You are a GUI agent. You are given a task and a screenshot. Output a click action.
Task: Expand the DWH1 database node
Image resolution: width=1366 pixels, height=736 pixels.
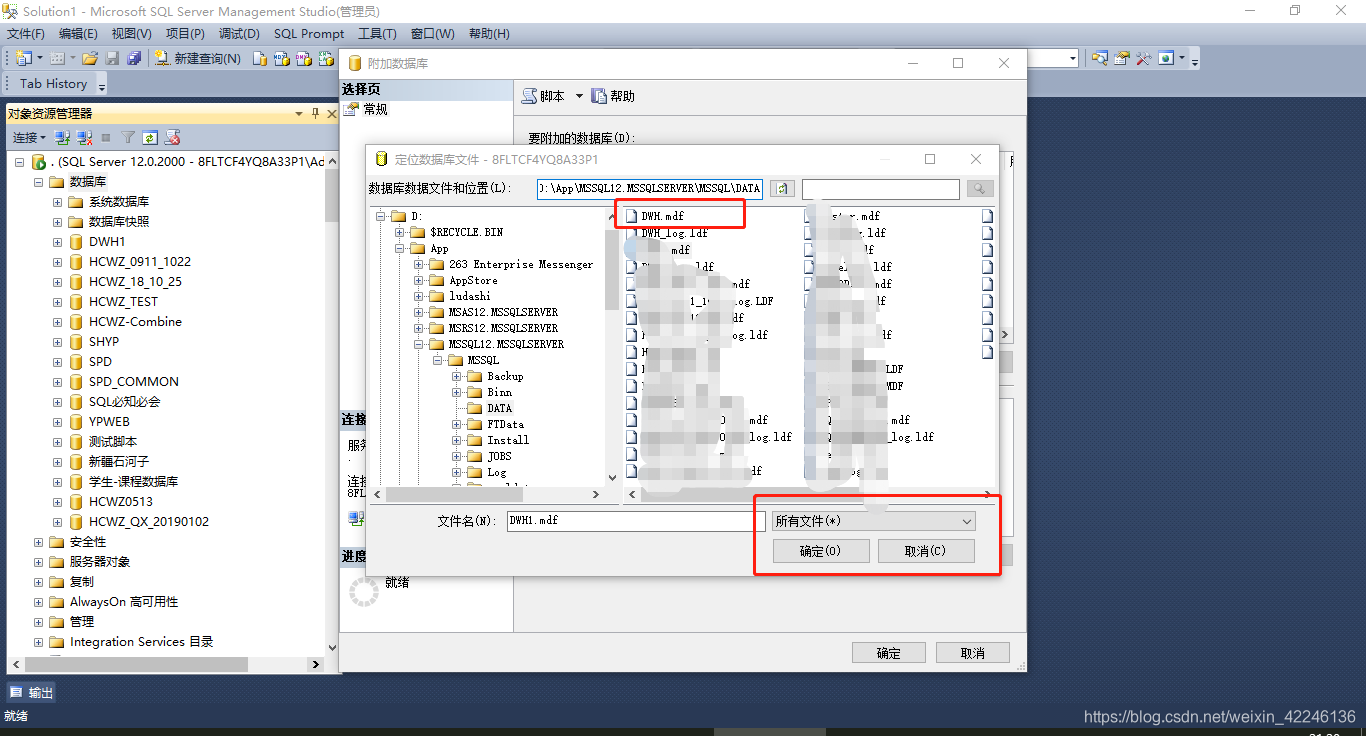(57, 242)
